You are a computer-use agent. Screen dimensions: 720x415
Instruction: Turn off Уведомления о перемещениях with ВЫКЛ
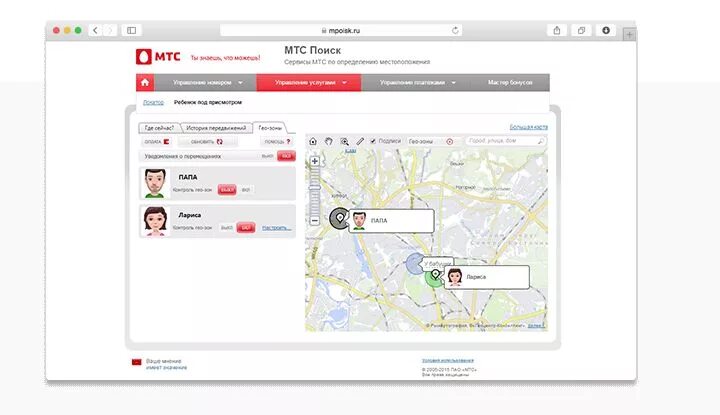coord(267,156)
